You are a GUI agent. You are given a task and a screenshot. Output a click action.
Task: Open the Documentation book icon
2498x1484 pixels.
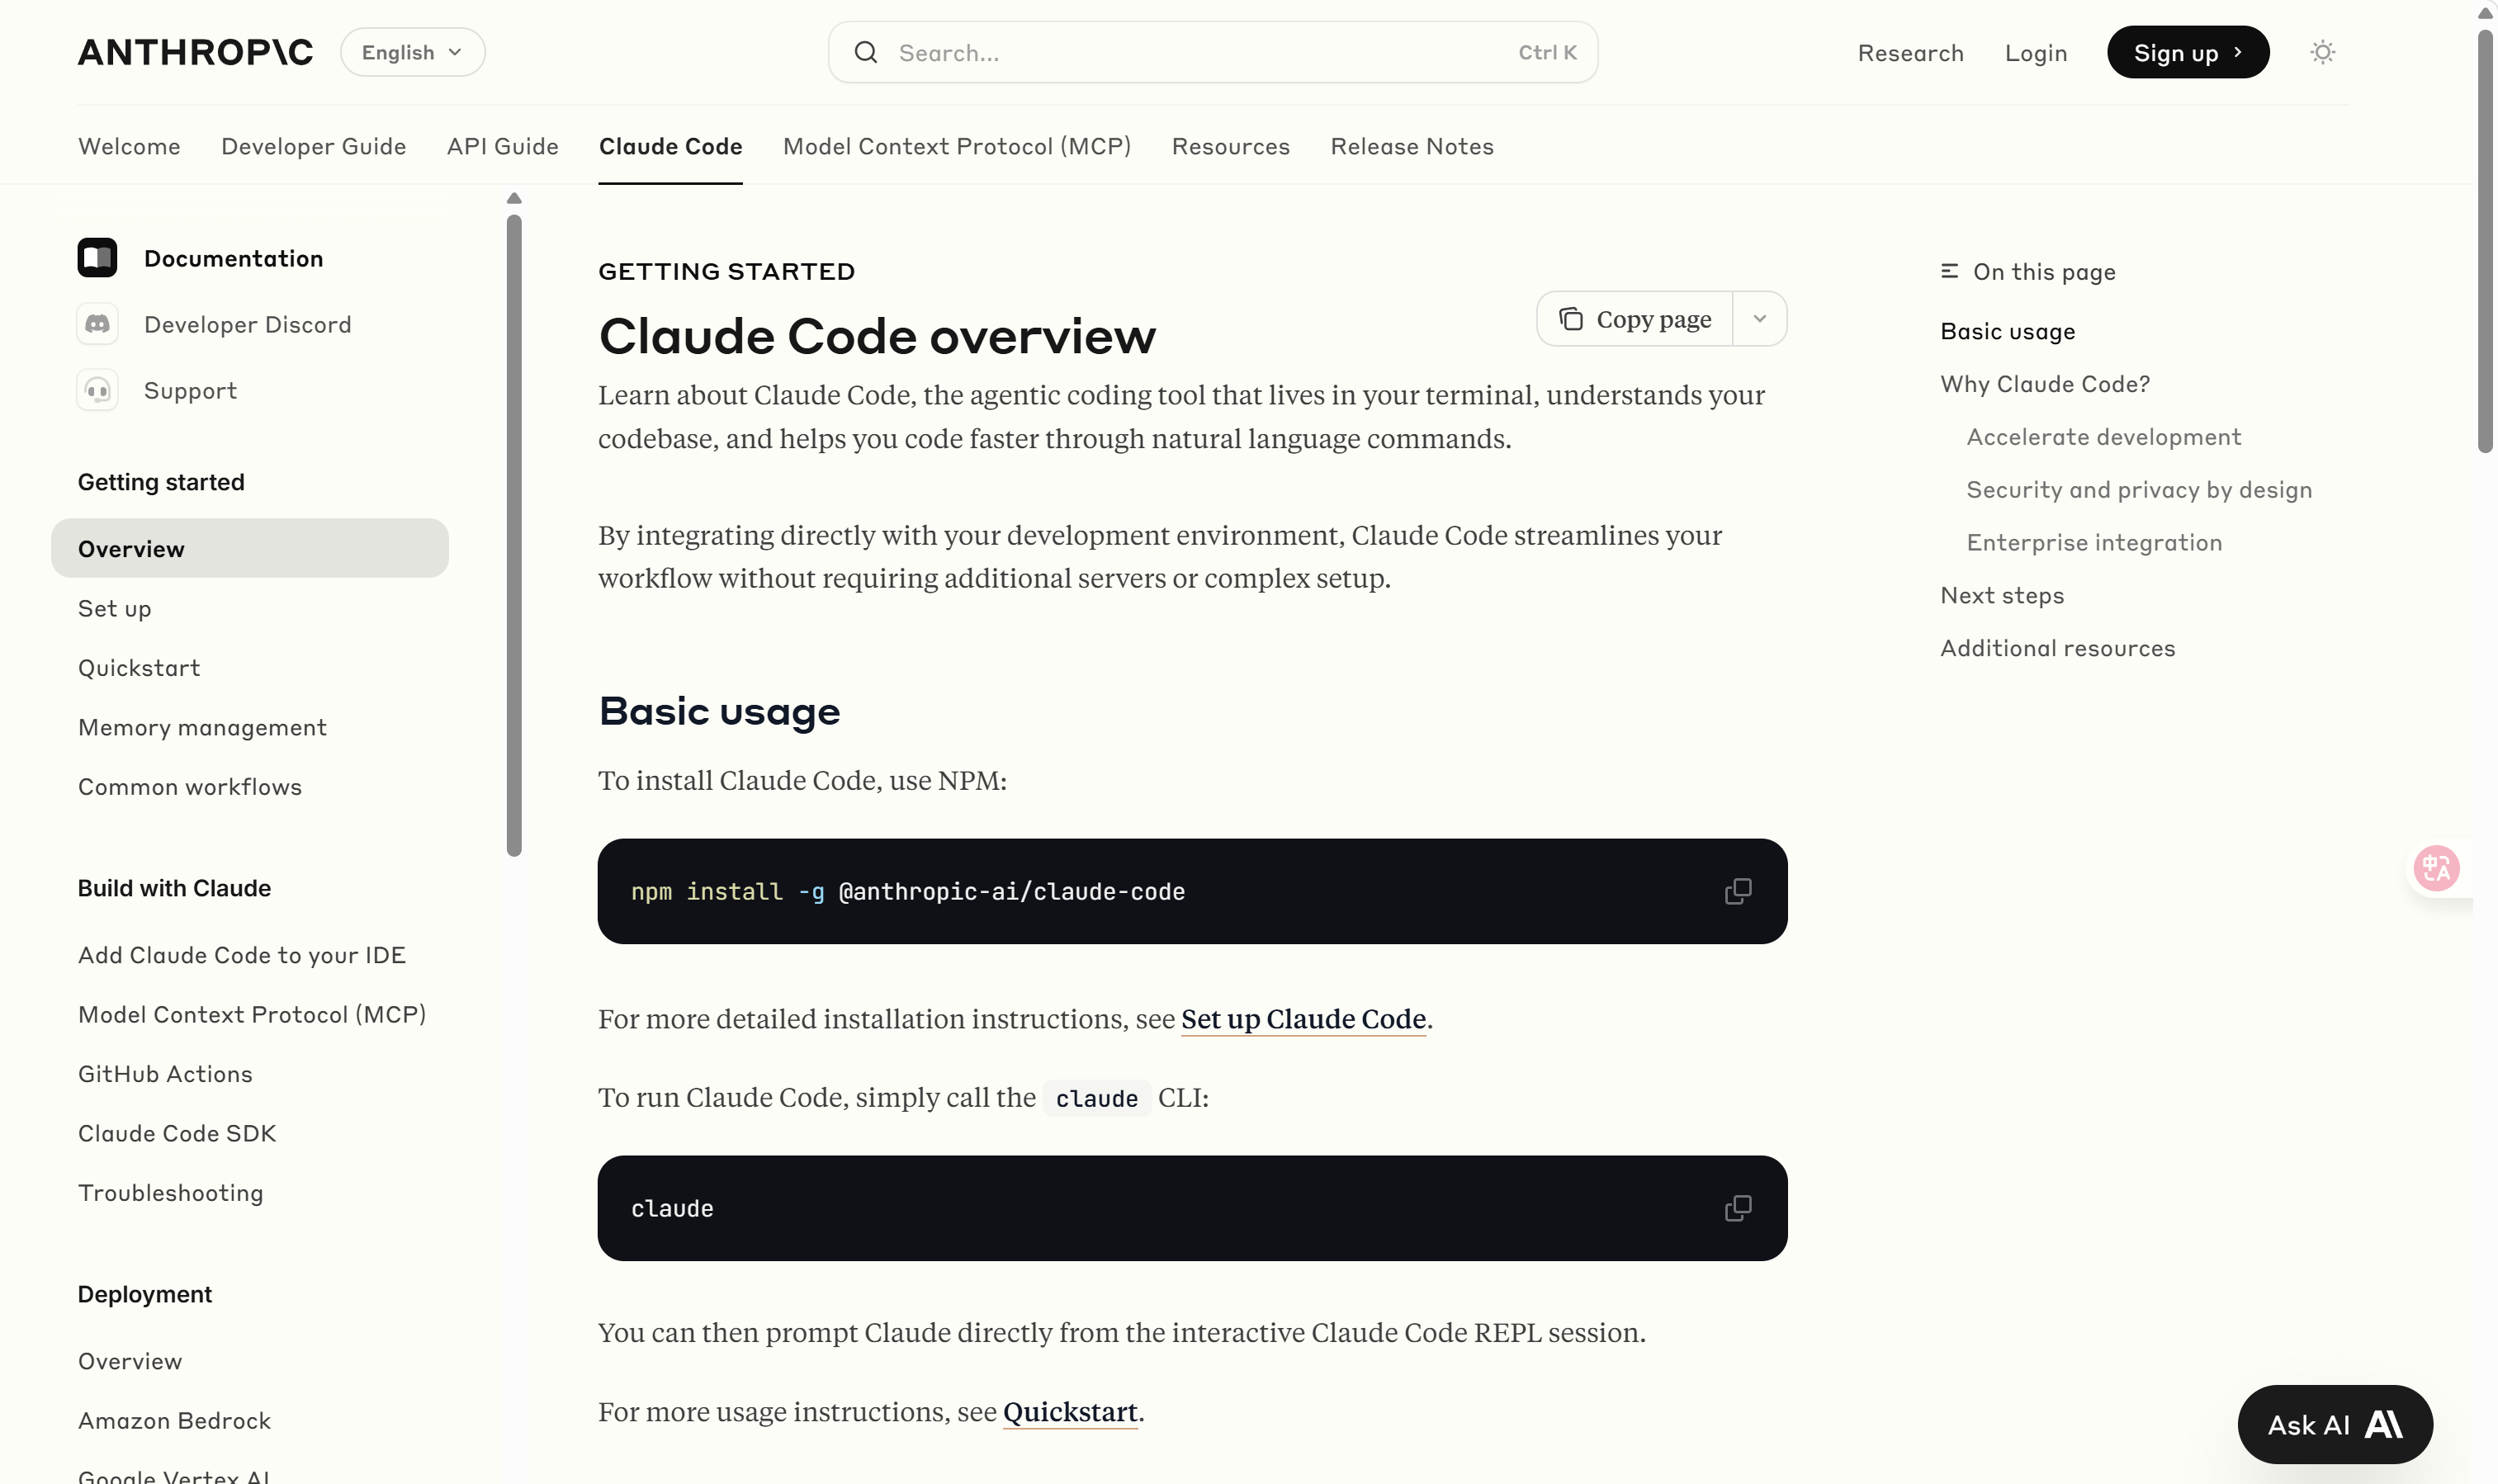tap(97, 258)
